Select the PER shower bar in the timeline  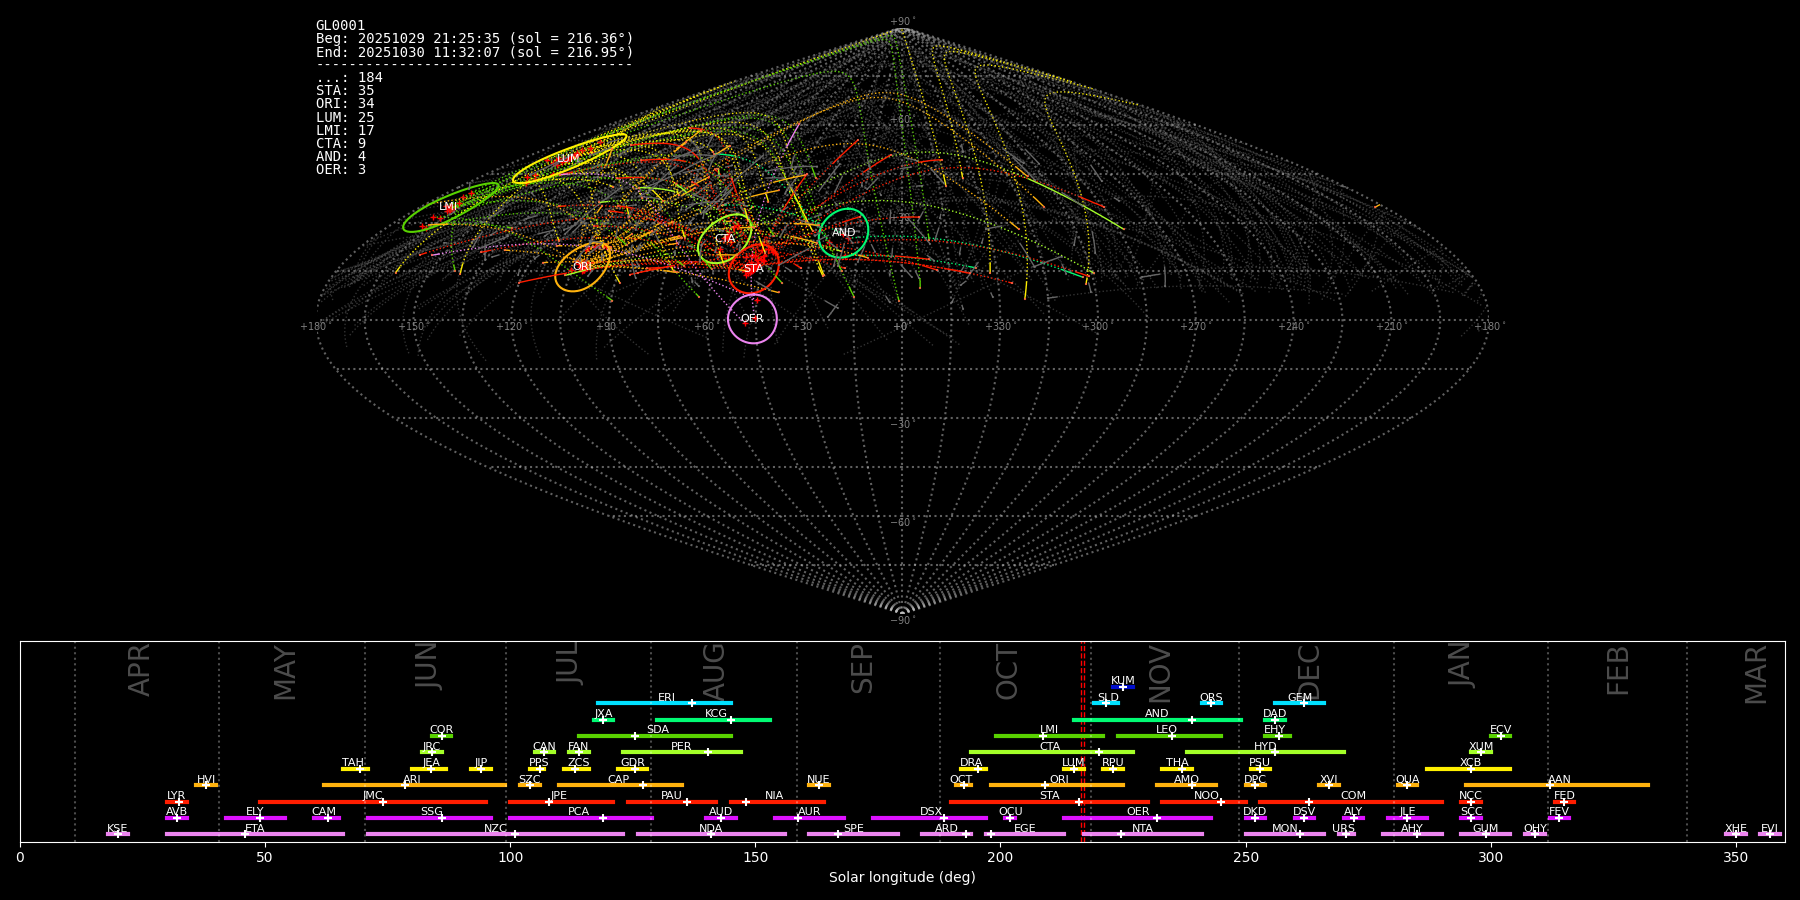(x=660, y=752)
